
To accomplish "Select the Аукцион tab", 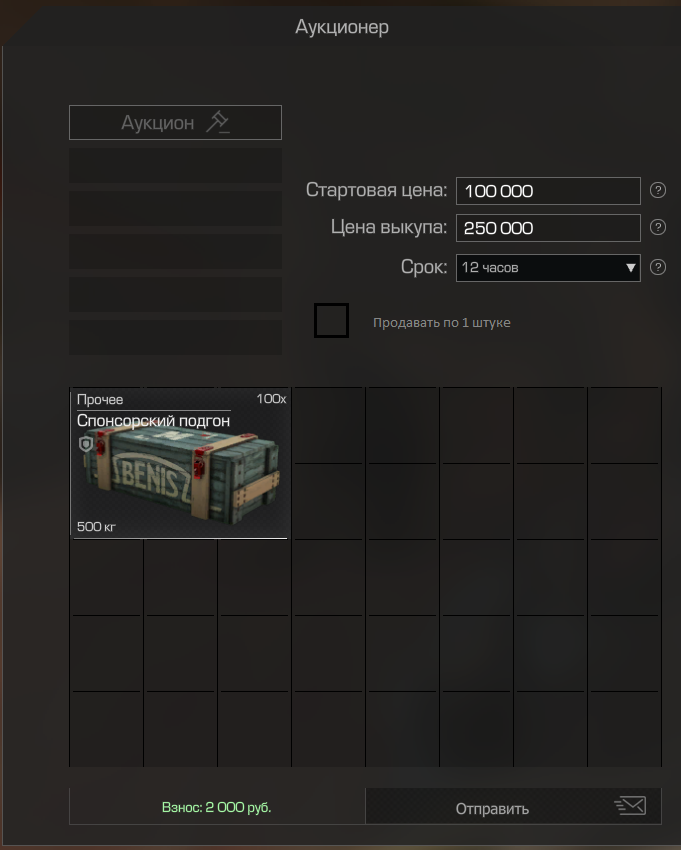I will coord(175,123).
